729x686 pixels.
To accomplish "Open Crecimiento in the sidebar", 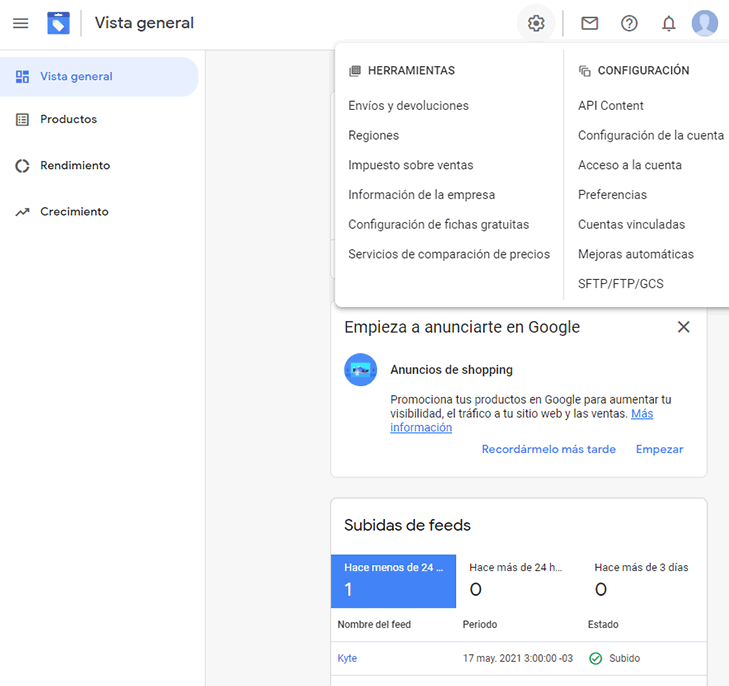I will (74, 211).
